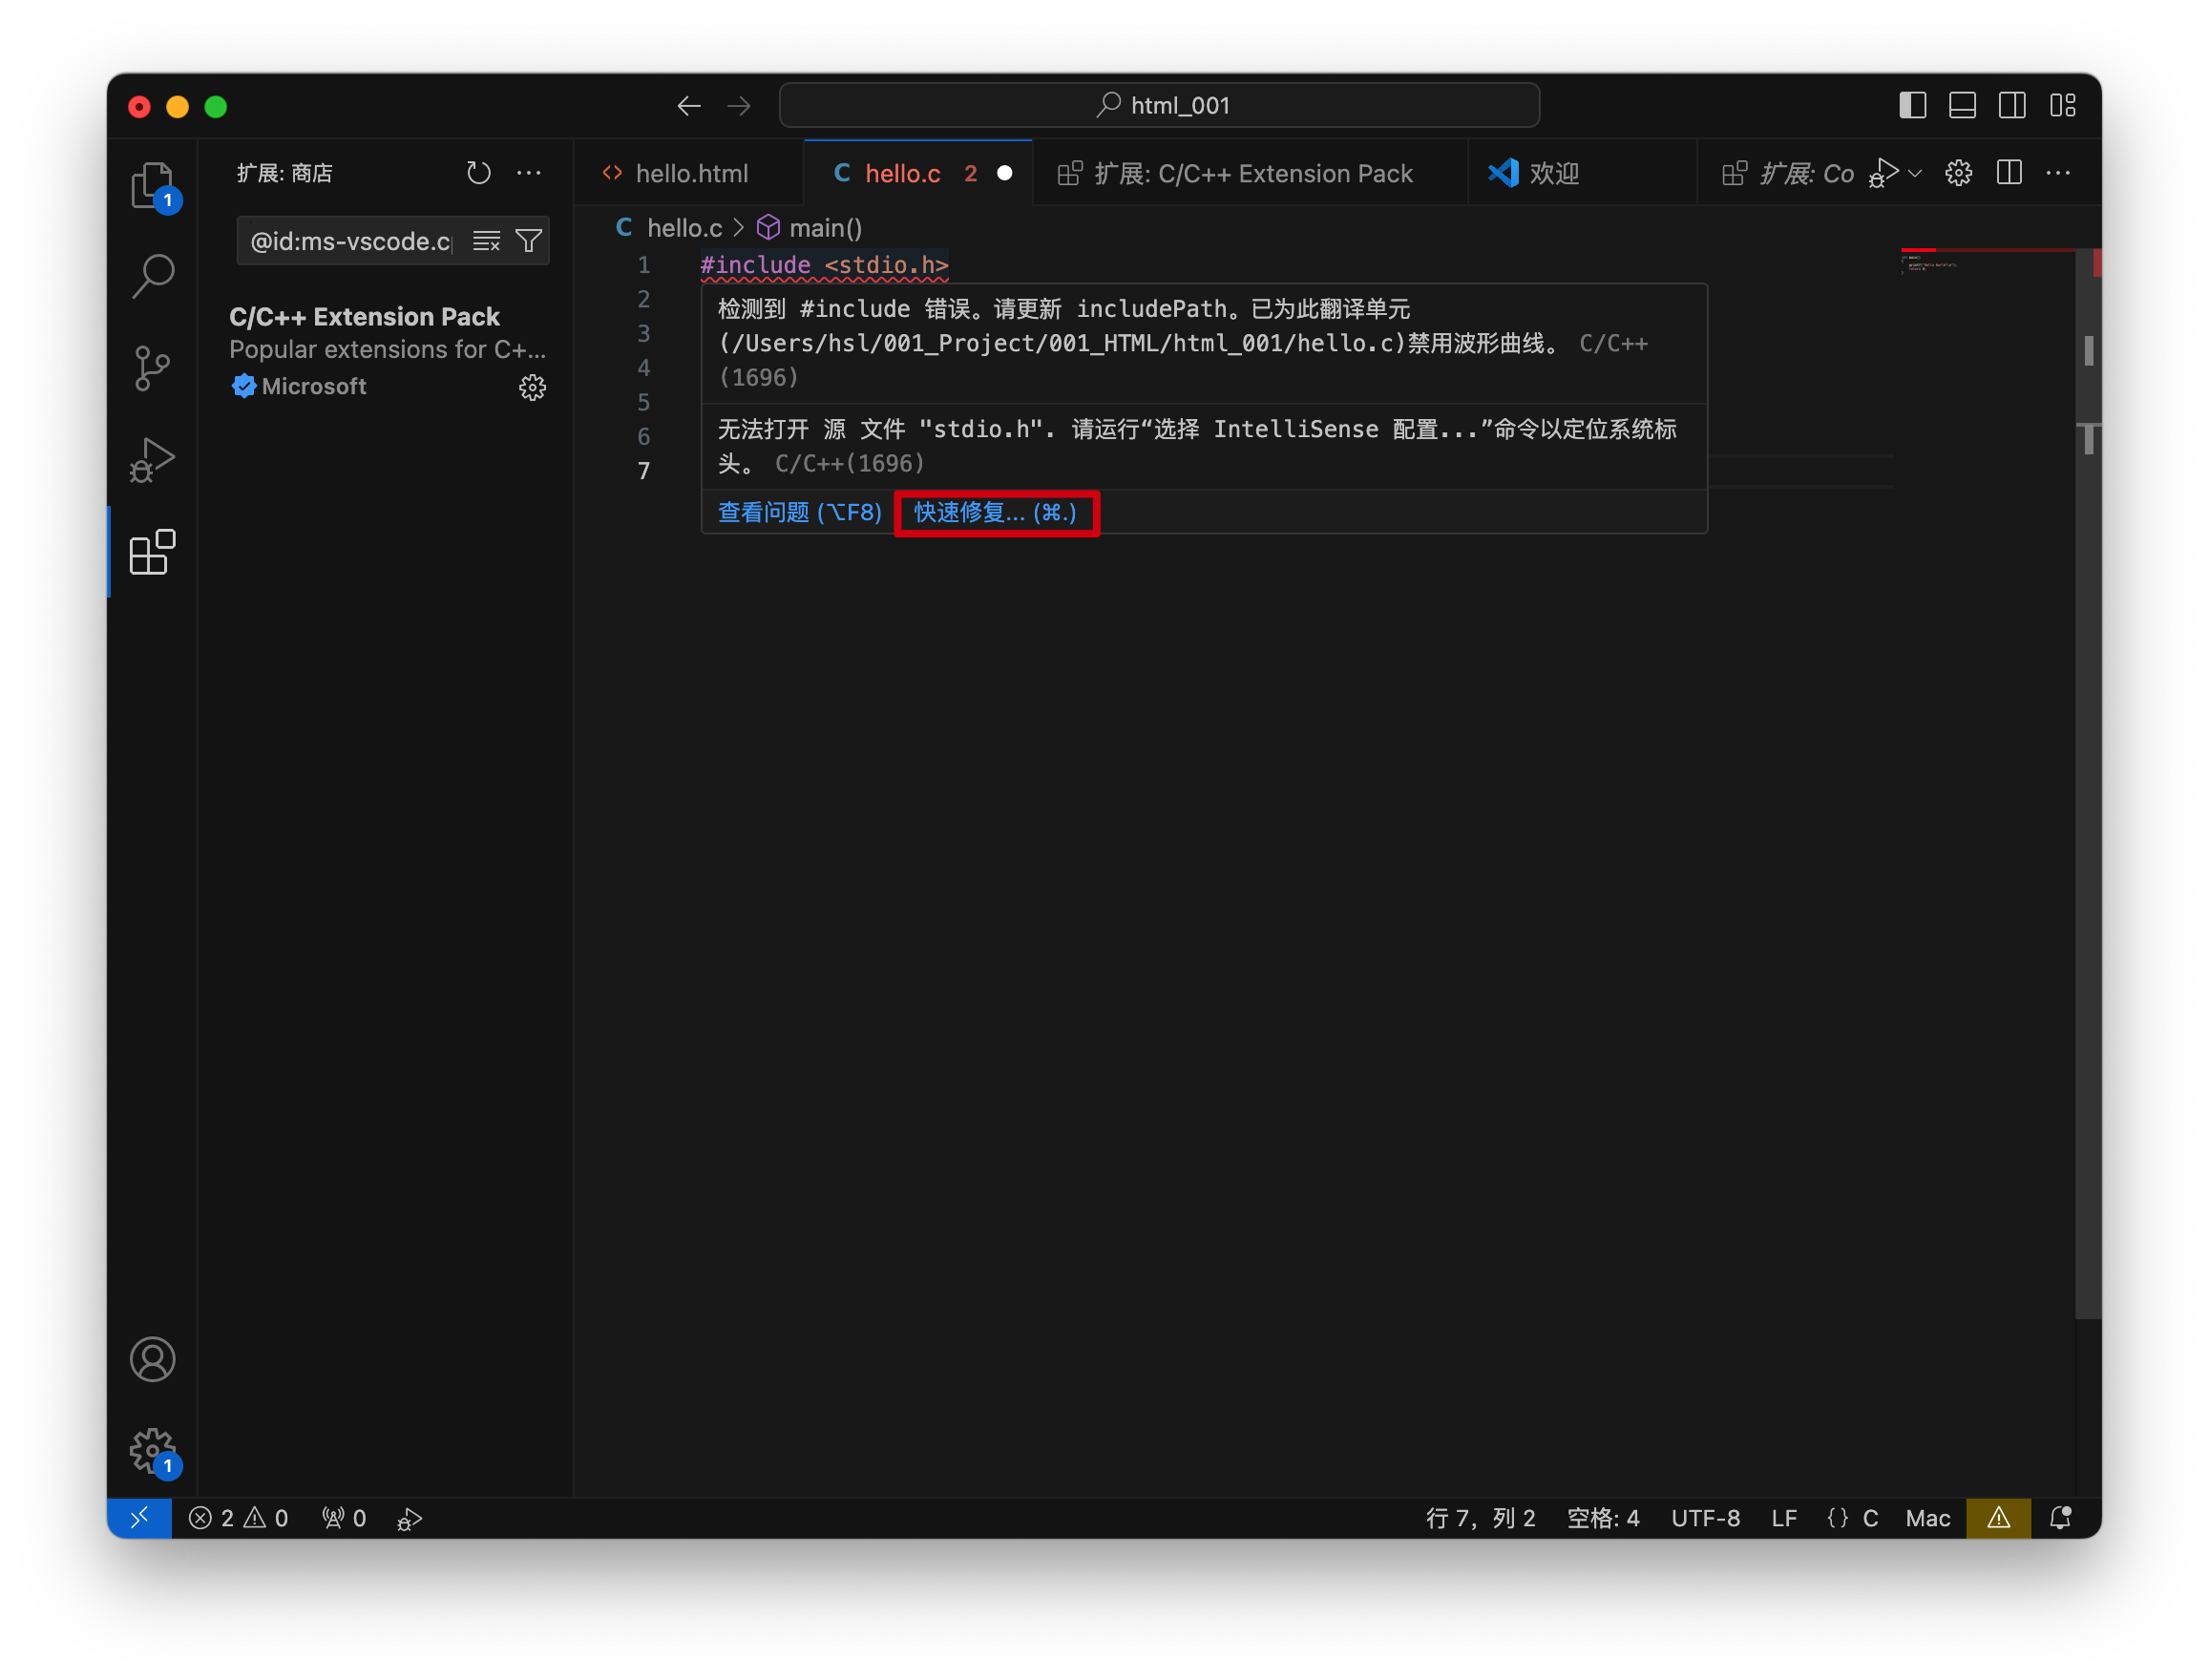Viewport: 2209px width, 1680px height.
Task: Open the Manage gear in activity bar
Action: click(x=152, y=1451)
